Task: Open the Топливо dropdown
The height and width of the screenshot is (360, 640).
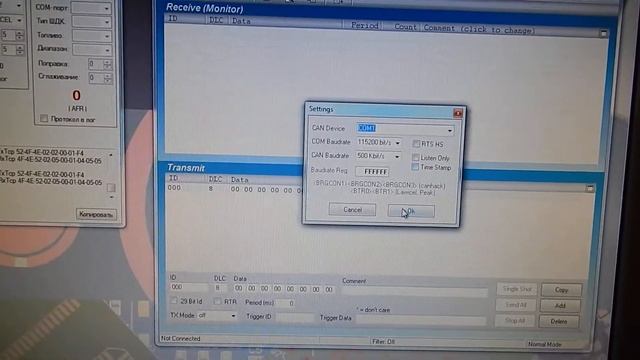Action: pos(107,36)
